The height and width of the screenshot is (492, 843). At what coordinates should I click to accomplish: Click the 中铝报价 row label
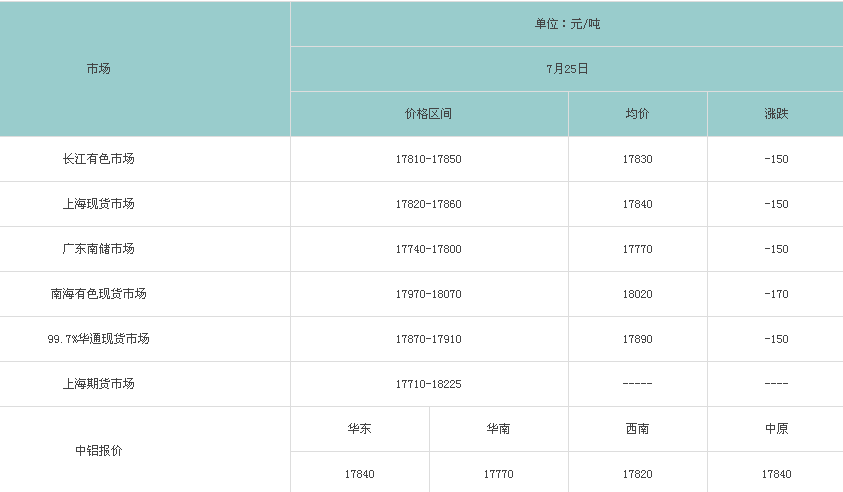coord(98,450)
